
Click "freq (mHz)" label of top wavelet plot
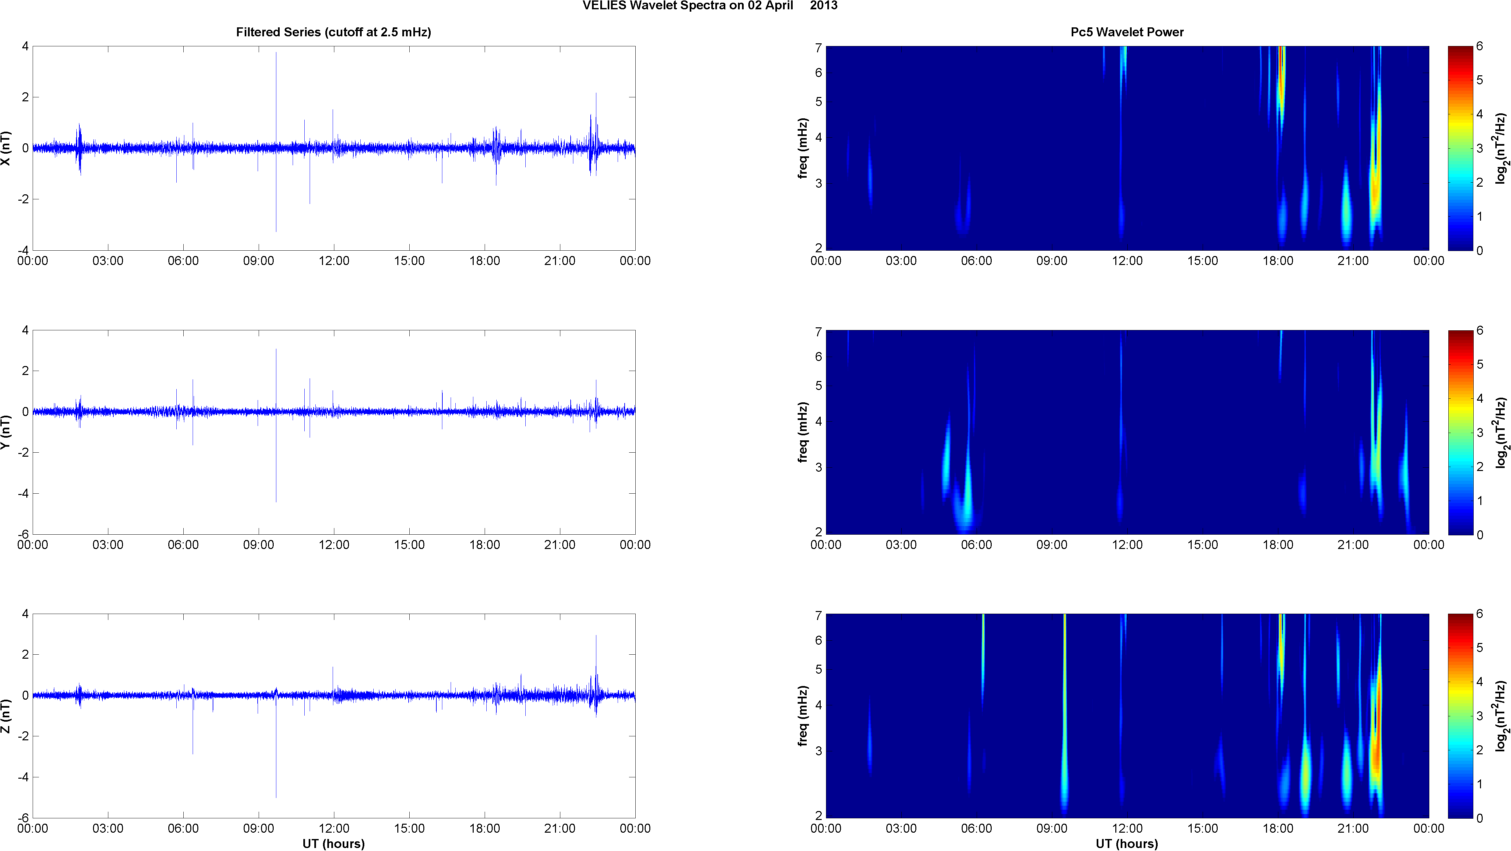[x=803, y=148]
